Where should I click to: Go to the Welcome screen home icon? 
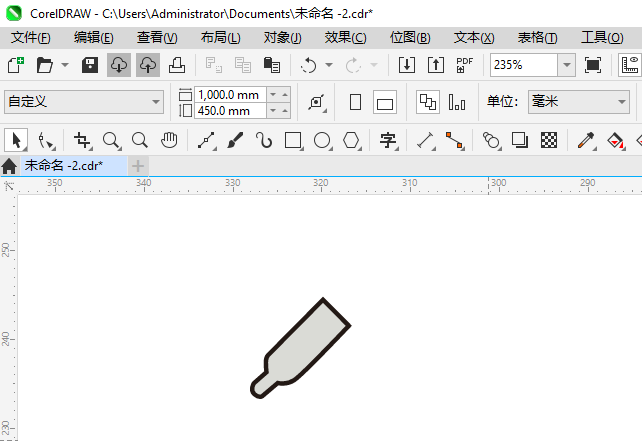(9, 166)
